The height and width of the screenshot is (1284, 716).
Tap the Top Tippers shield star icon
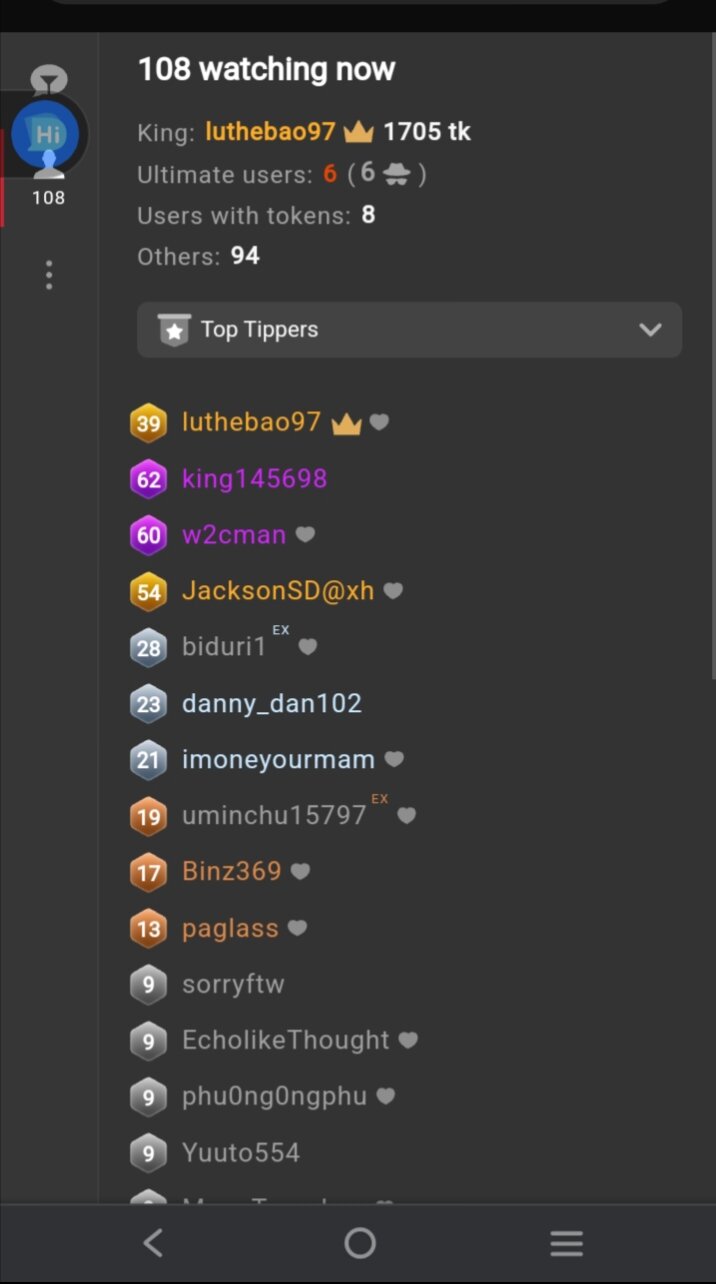pyautogui.click(x=175, y=330)
